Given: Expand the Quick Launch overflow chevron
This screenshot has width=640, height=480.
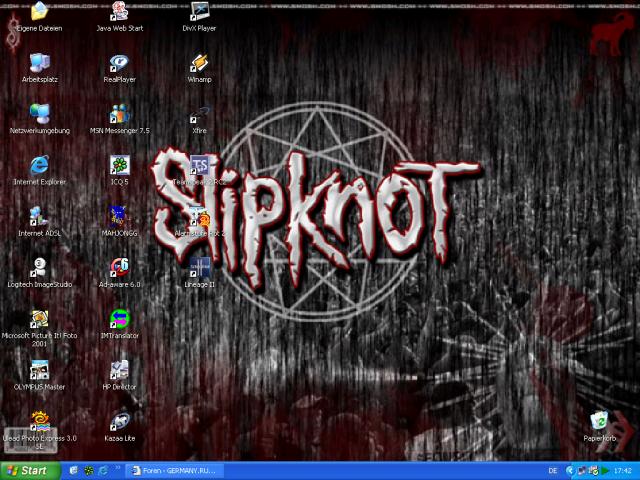Looking at the screenshot, I should [118, 468].
